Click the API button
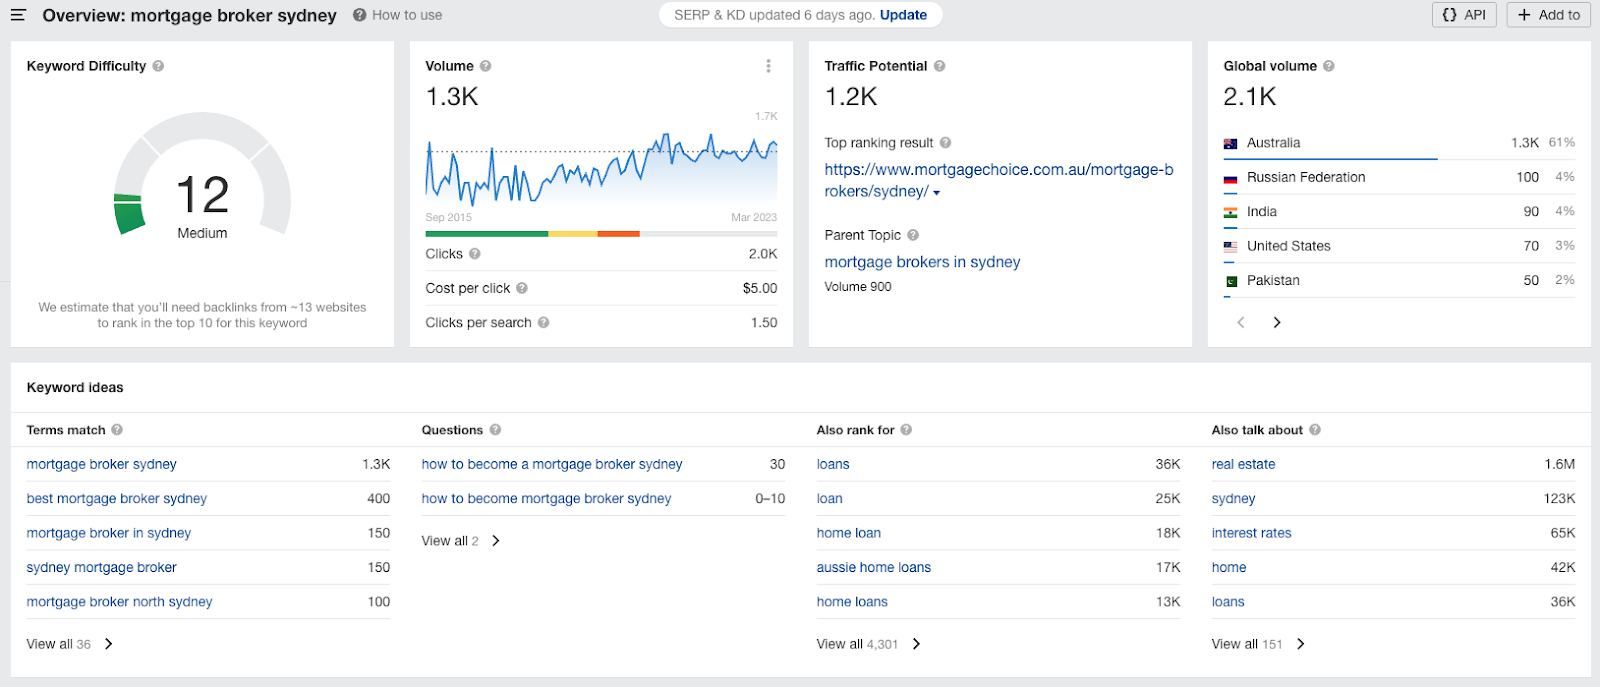This screenshot has width=1600, height=687. click(x=1464, y=15)
